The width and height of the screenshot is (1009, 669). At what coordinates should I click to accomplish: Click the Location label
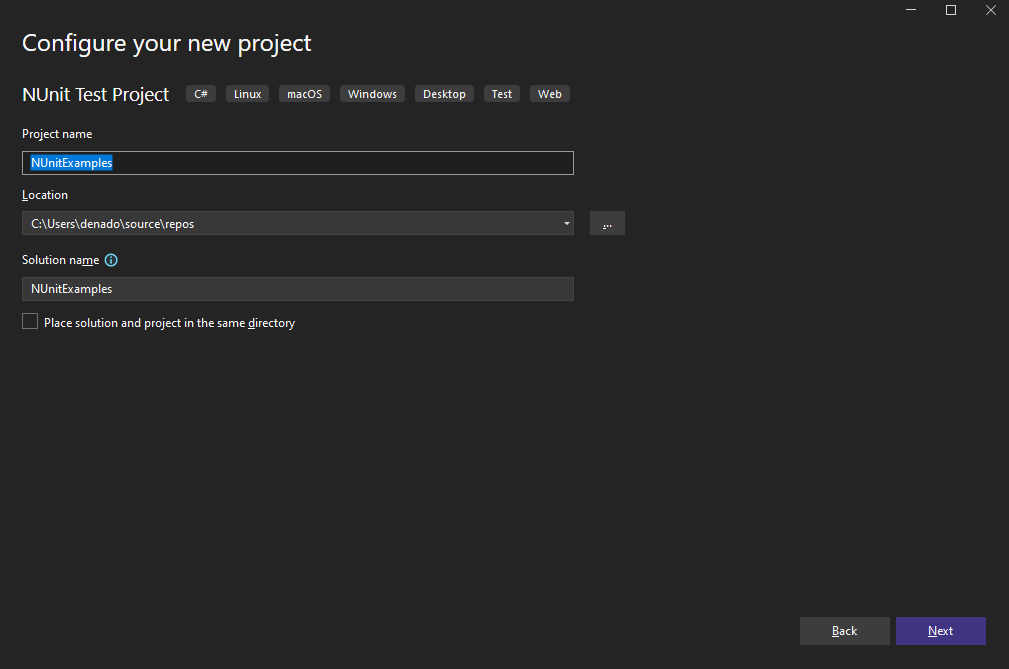click(x=44, y=195)
